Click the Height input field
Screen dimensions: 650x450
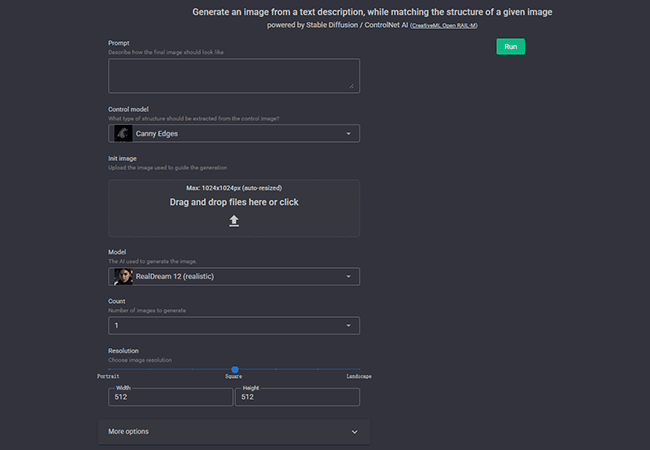[x=297, y=397]
